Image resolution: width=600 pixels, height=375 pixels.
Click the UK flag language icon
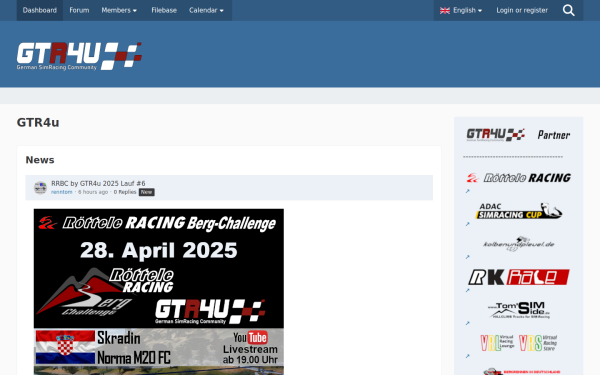pos(445,11)
